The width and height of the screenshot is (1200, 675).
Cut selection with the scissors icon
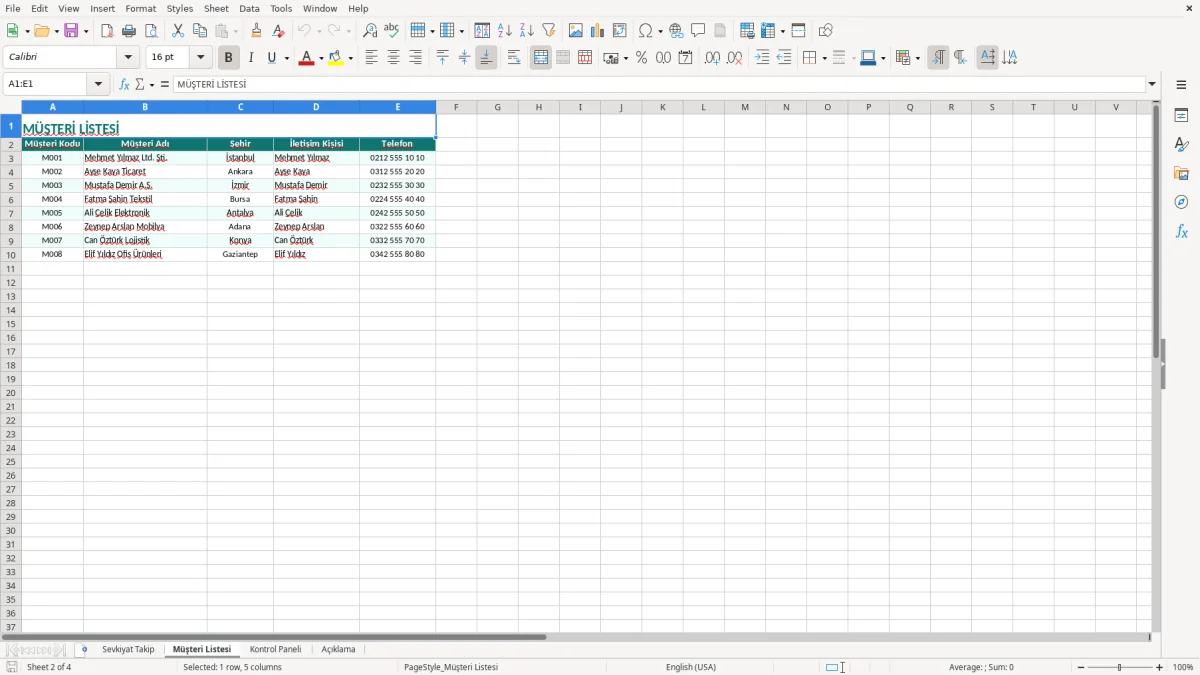178,31
